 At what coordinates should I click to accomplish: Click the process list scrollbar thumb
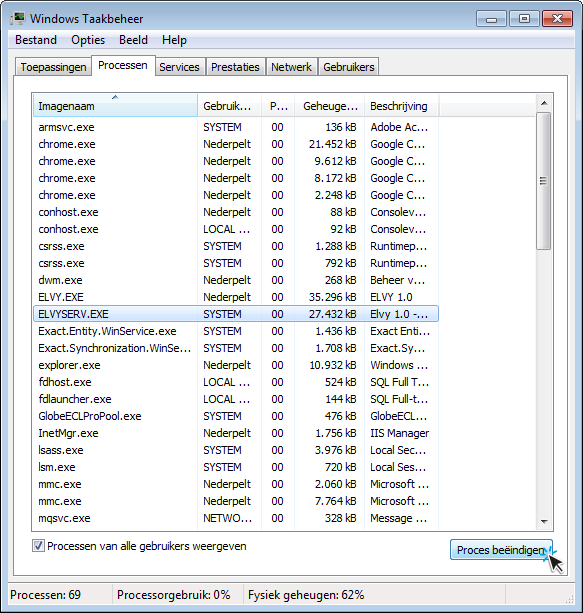544,181
